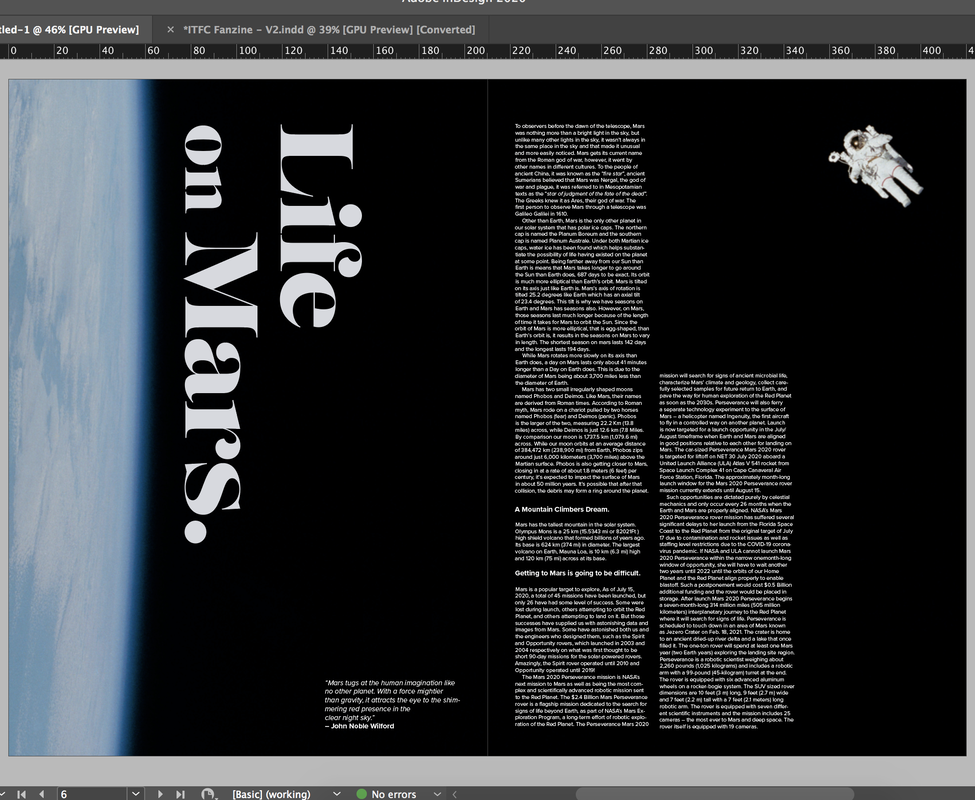Click the page number field showing 6
The image size is (975, 800).
pos(92,794)
